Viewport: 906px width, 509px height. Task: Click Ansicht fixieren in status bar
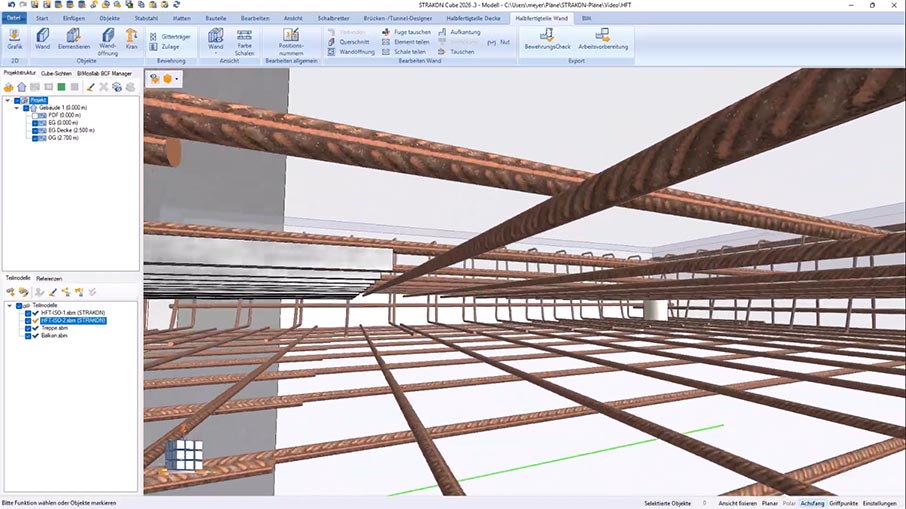[738, 503]
